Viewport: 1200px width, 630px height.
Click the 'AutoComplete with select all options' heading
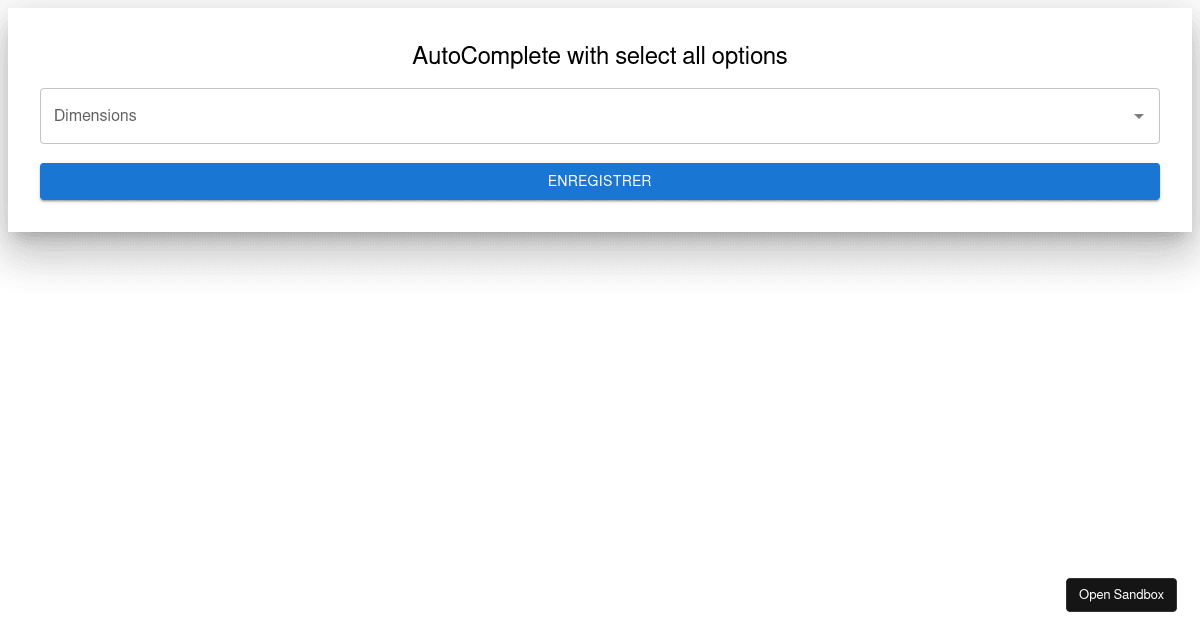(x=600, y=56)
